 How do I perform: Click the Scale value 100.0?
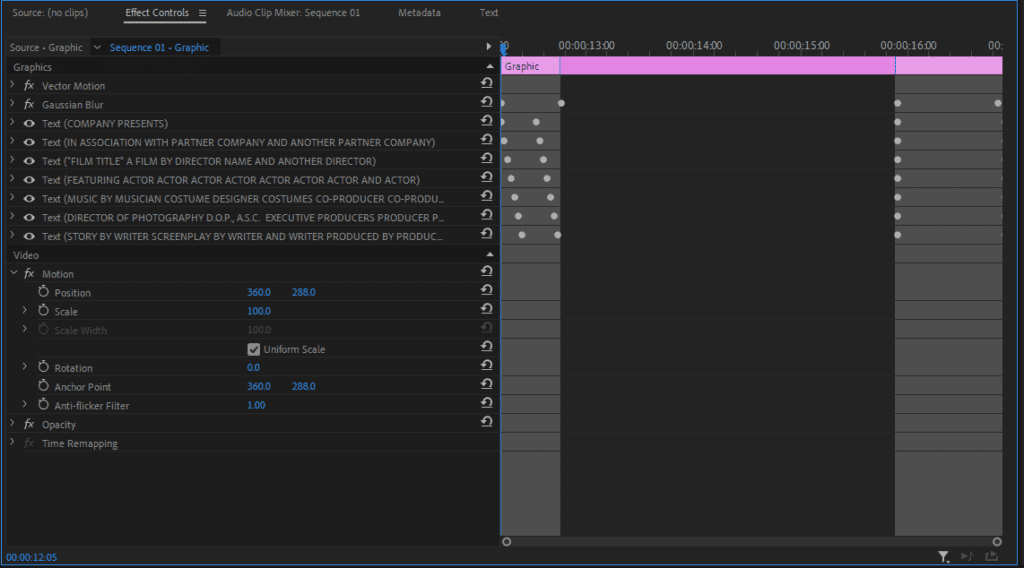pyautogui.click(x=259, y=311)
